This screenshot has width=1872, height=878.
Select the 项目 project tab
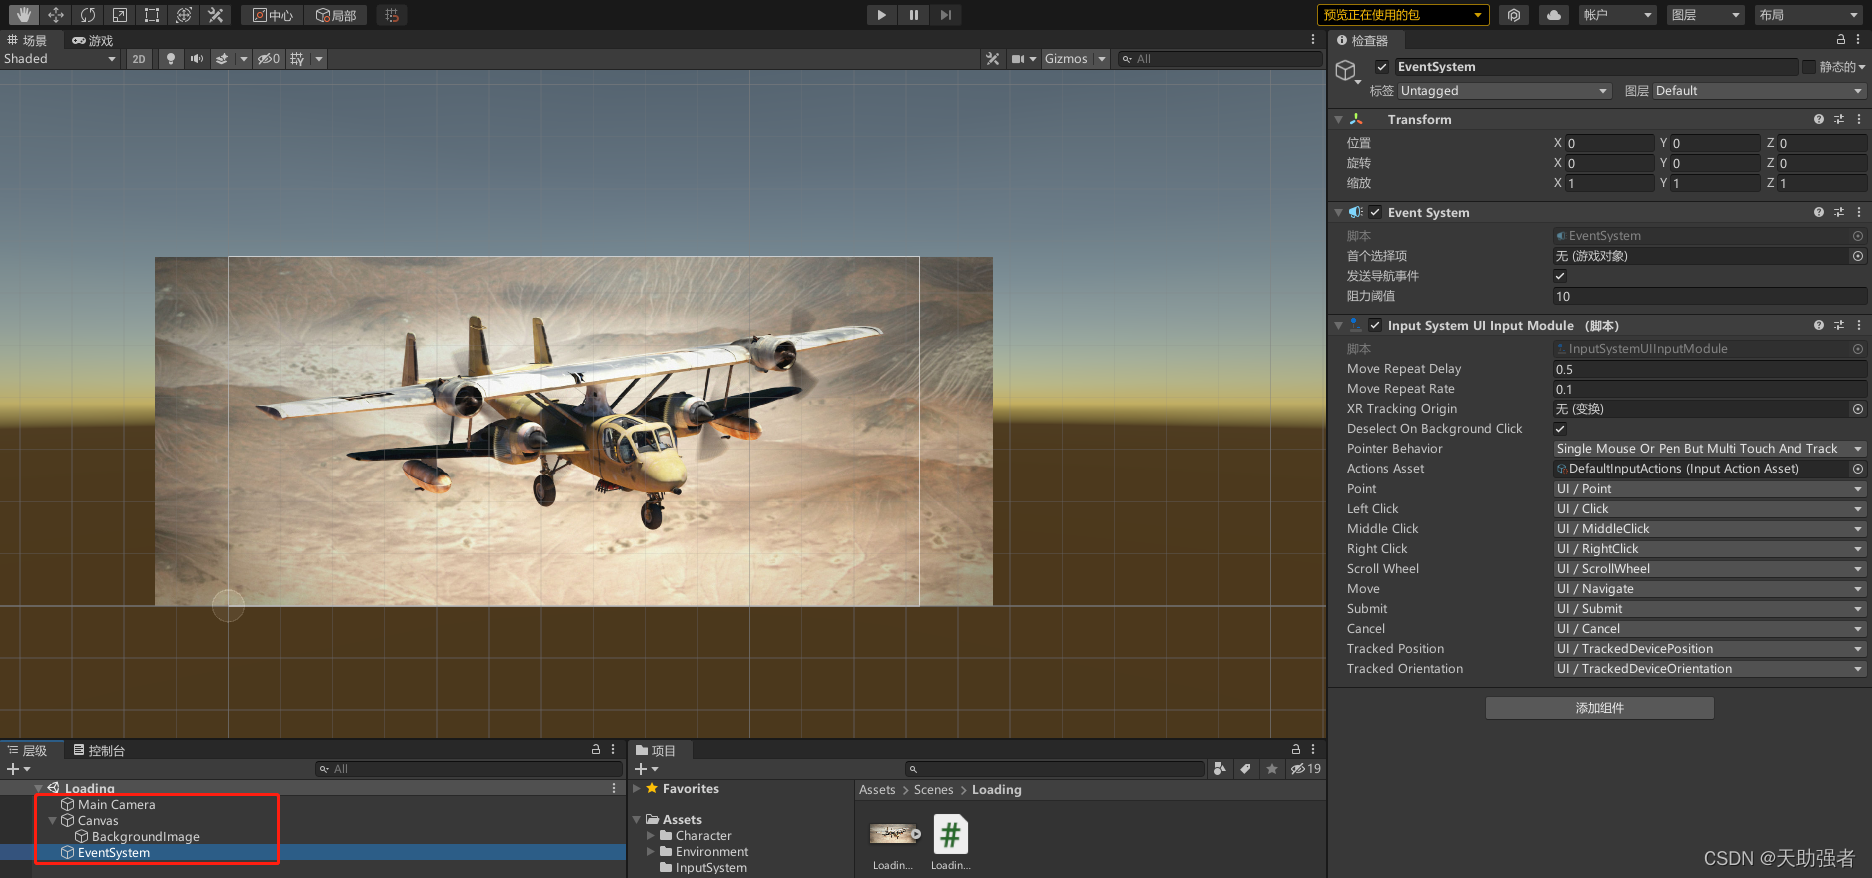[x=656, y=751]
